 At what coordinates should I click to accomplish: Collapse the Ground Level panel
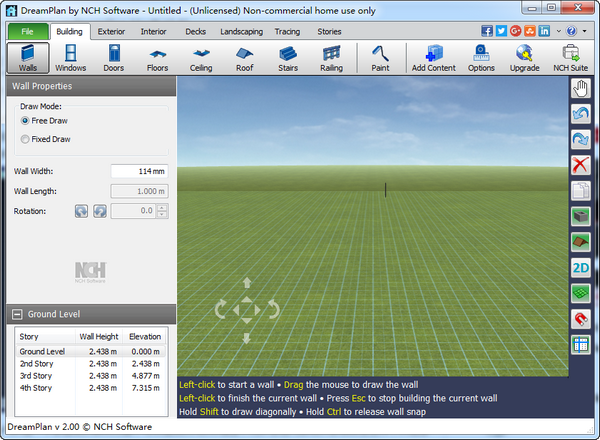tap(18, 314)
